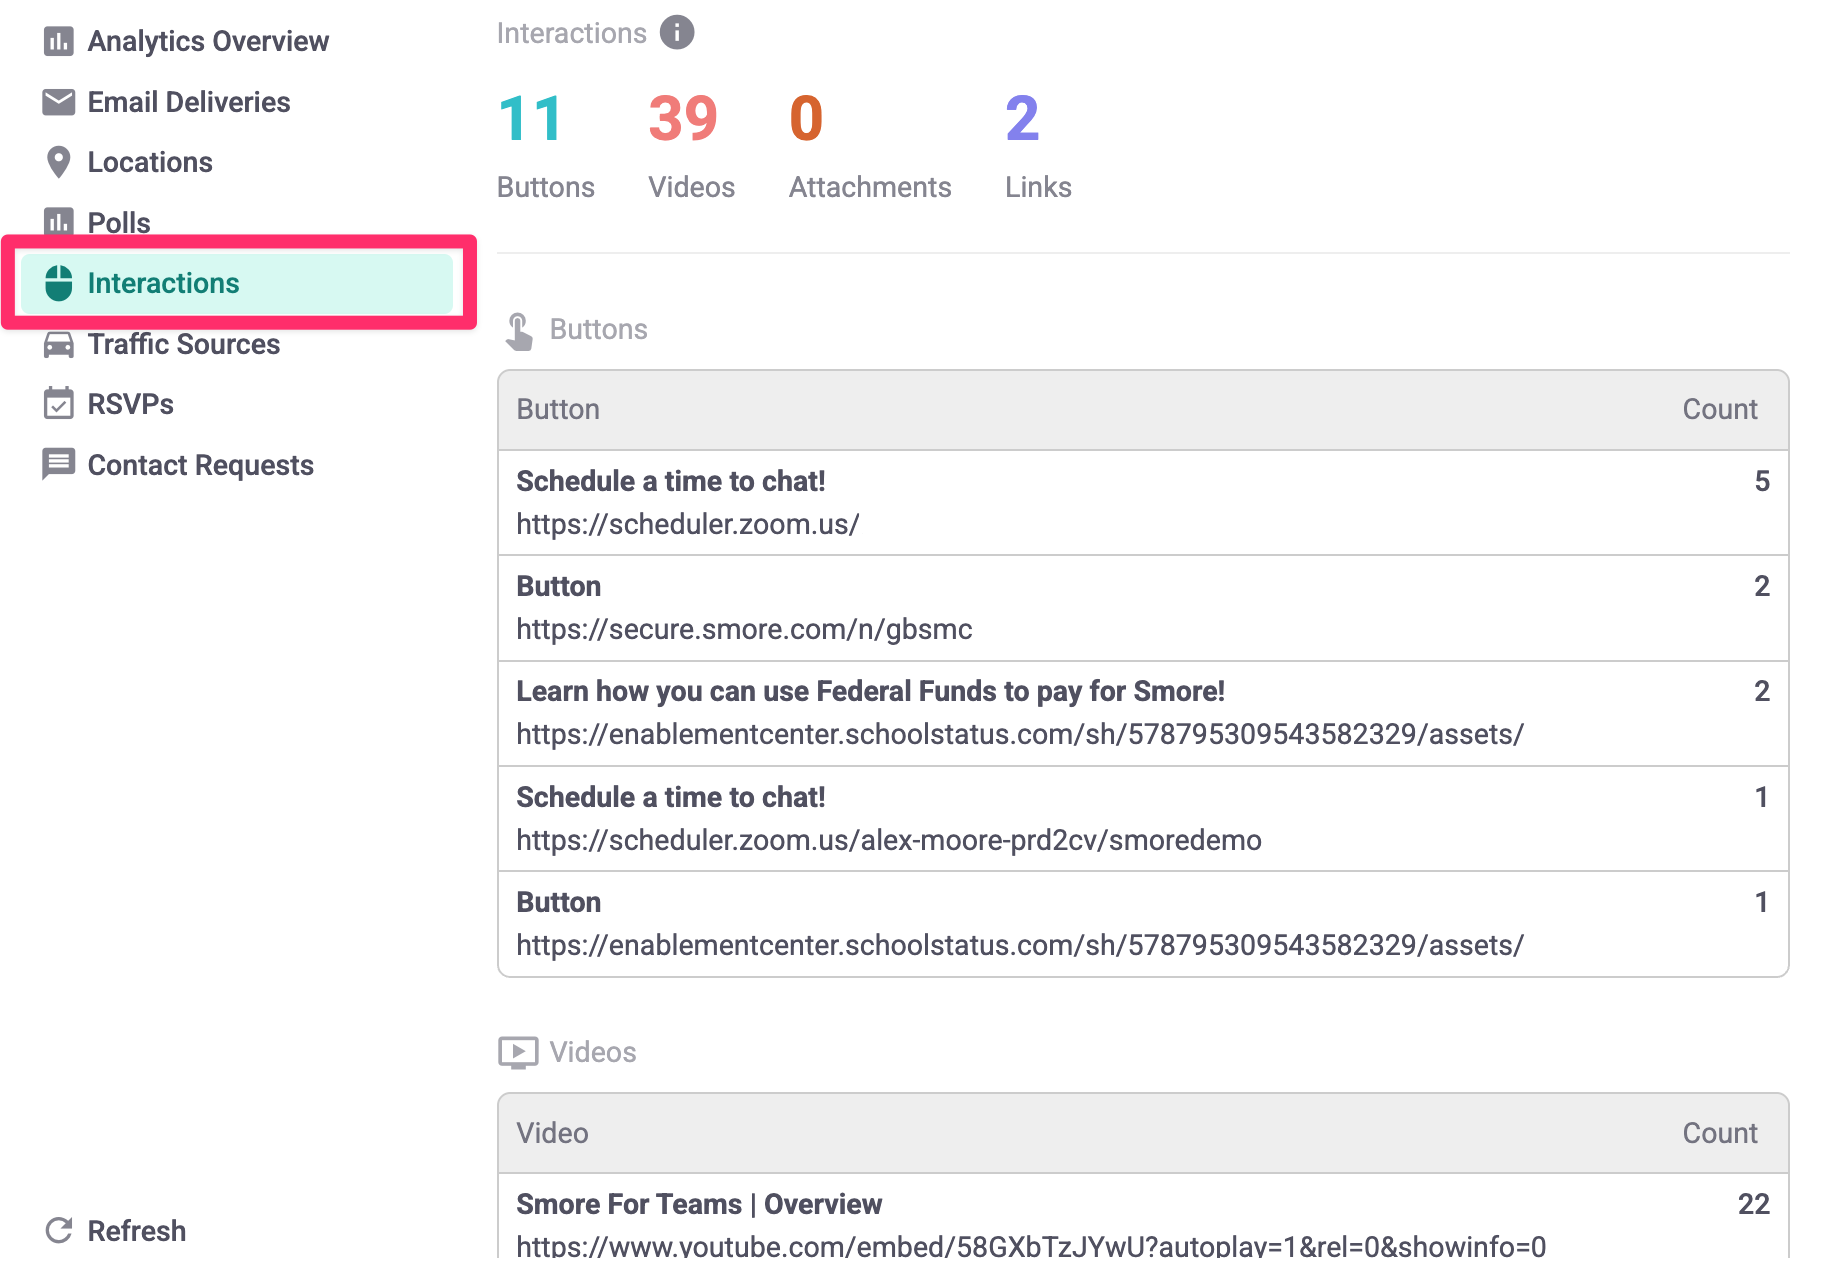Click the Locations pin icon

[x=58, y=162]
